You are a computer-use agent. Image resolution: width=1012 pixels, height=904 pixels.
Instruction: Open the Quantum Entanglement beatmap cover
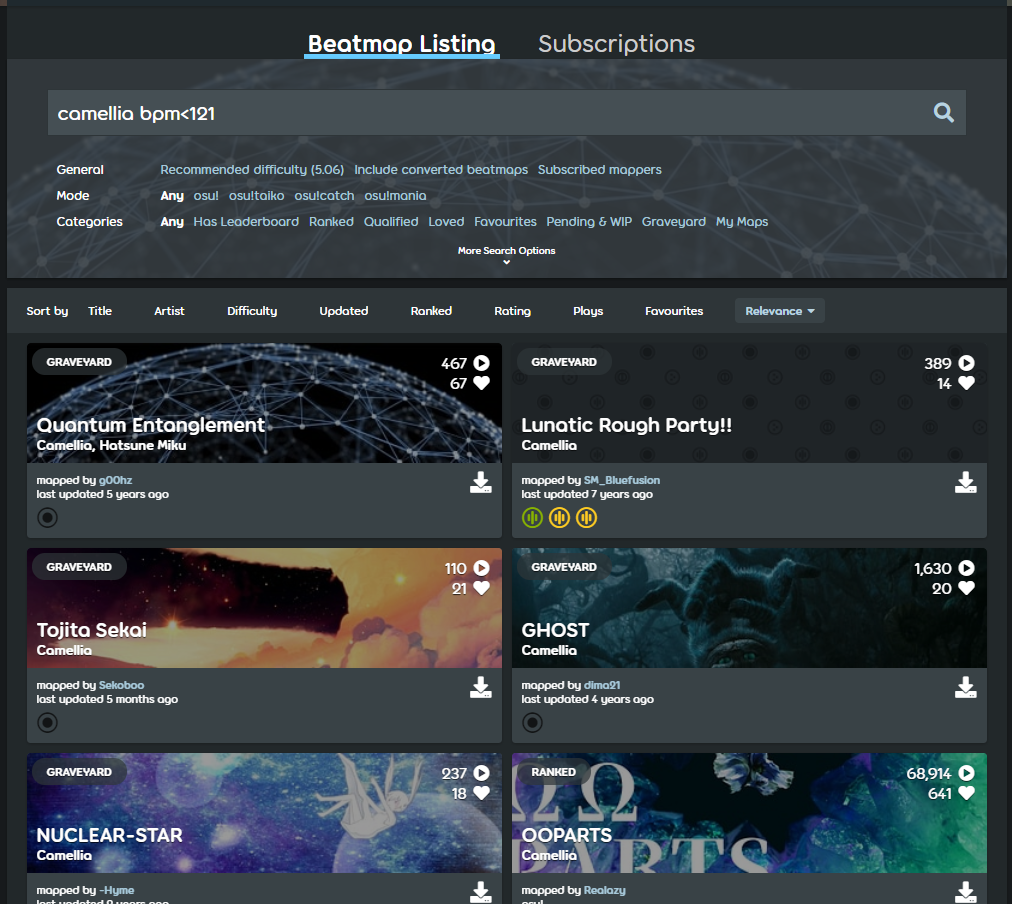264,403
